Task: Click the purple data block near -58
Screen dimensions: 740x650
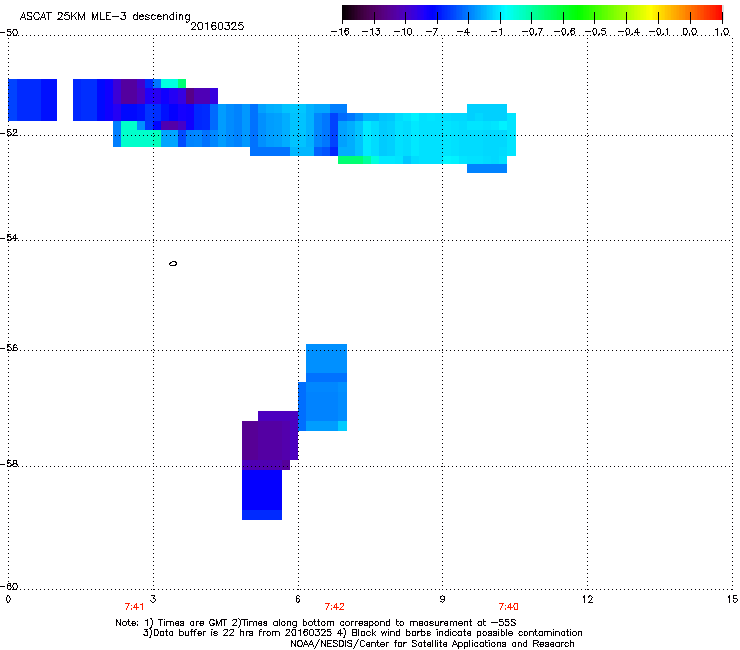Action: pos(270,440)
